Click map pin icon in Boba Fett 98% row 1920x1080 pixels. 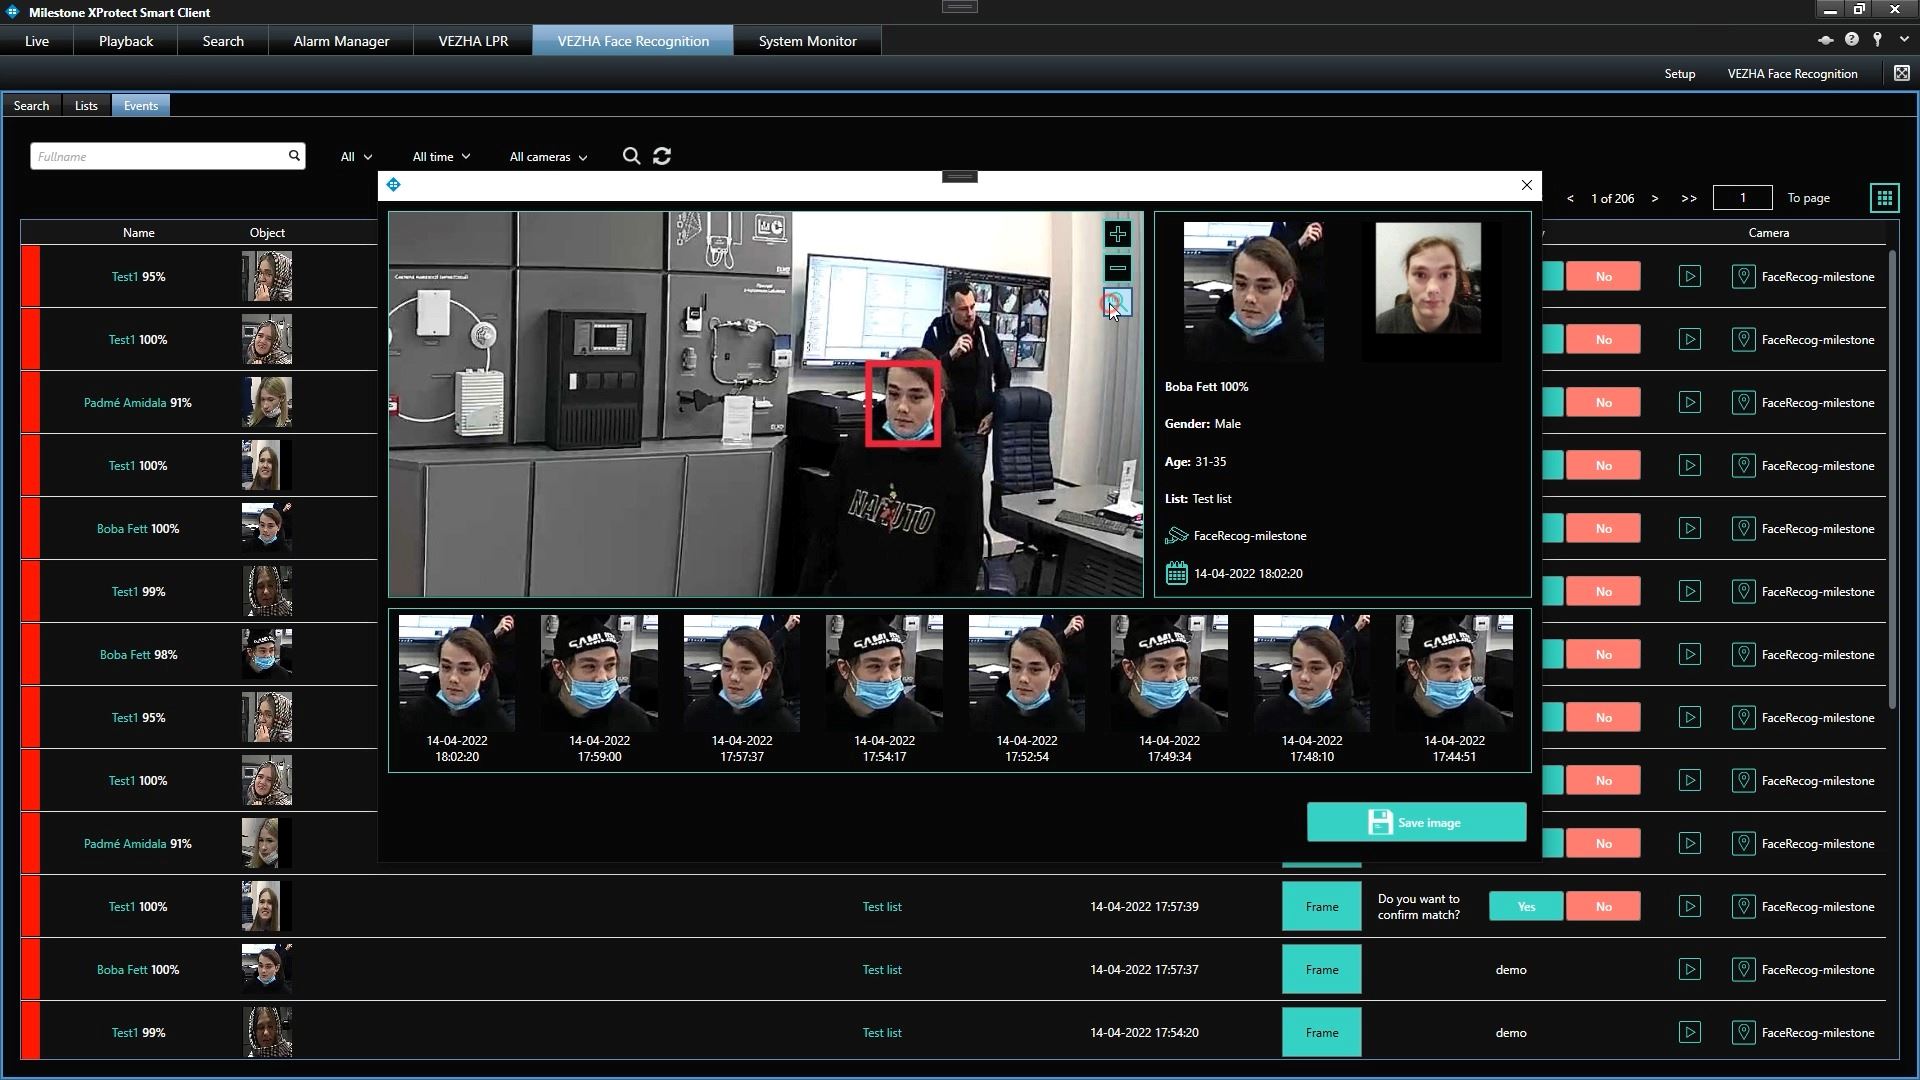pyautogui.click(x=1743, y=655)
